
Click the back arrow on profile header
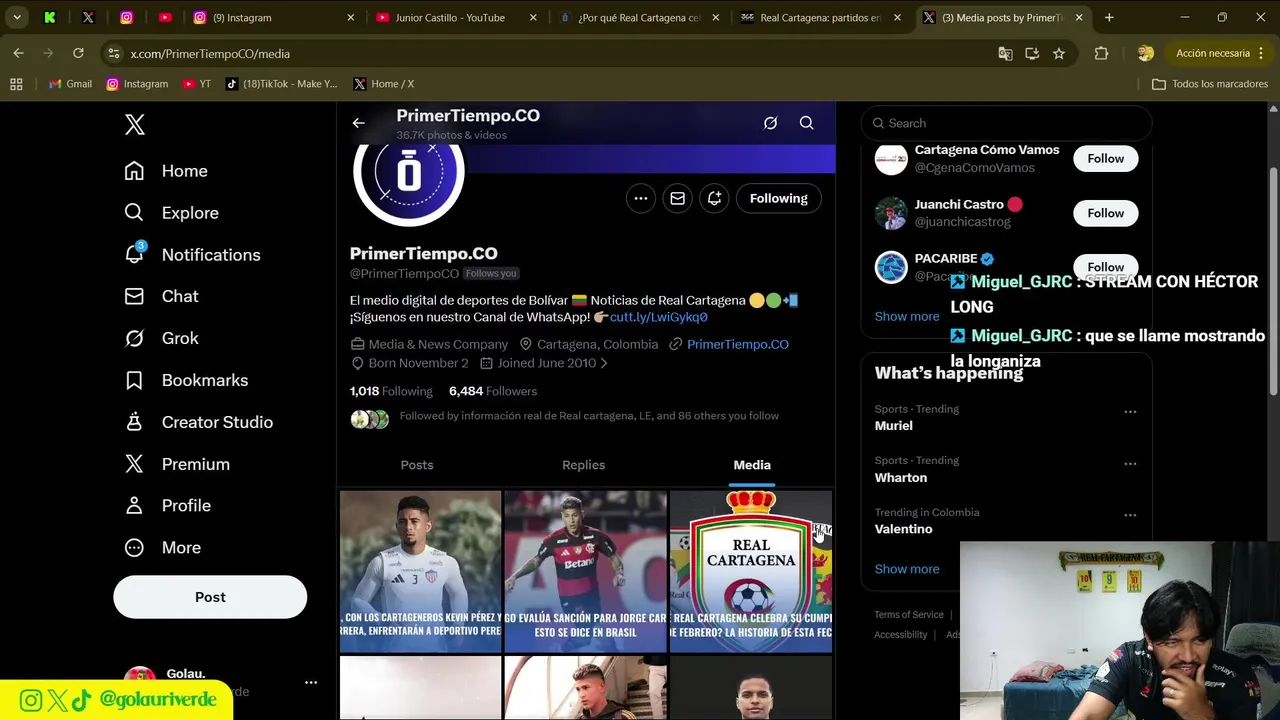pos(358,123)
